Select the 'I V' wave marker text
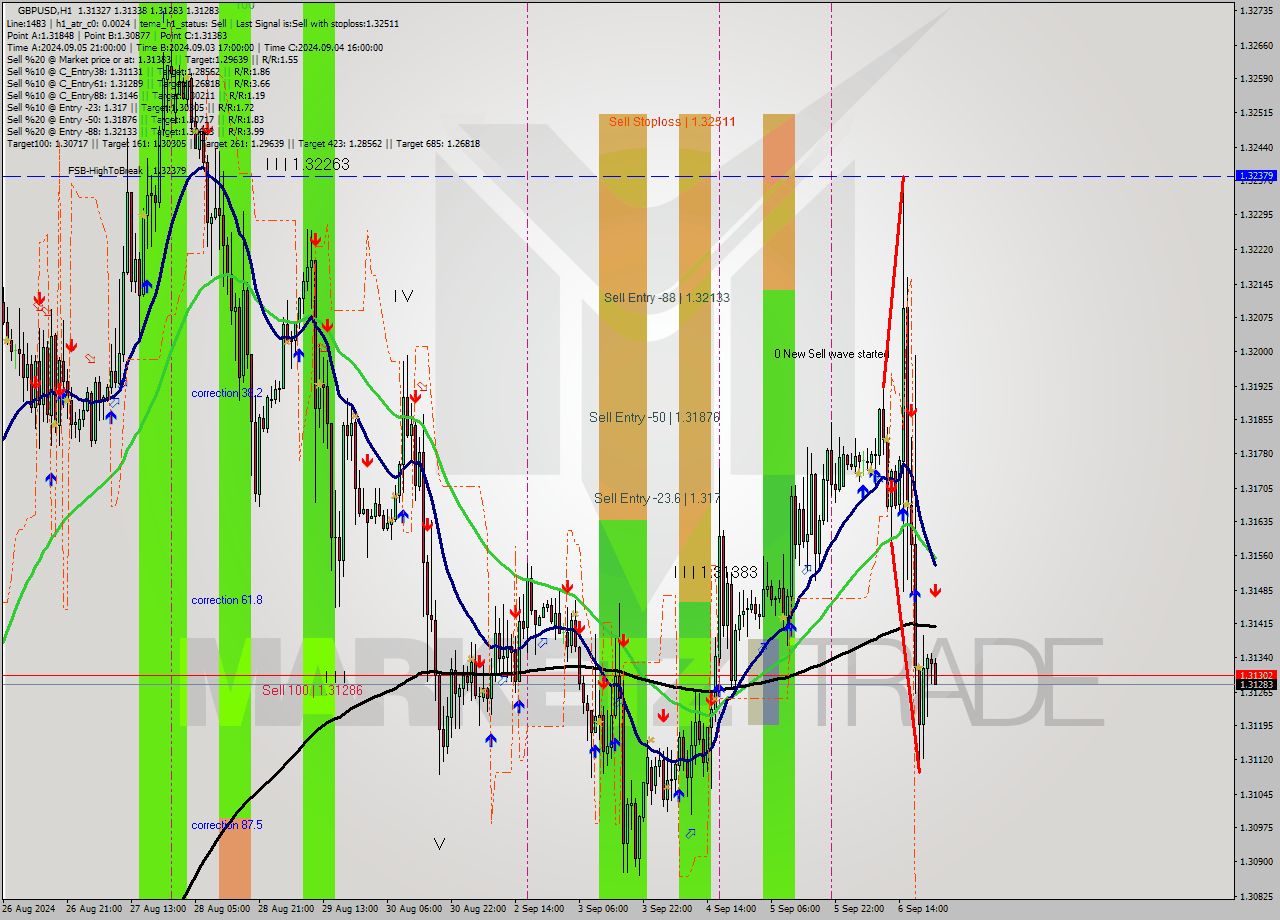This screenshot has height=920, width=1280. [403, 296]
